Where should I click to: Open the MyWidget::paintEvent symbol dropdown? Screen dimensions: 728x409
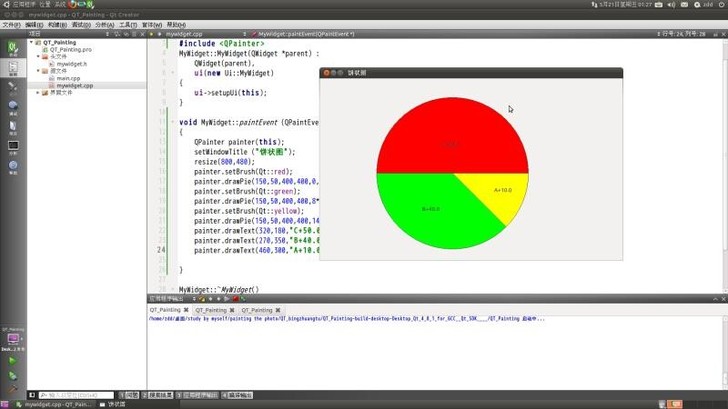pyautogui.click(x=306, y=34)
